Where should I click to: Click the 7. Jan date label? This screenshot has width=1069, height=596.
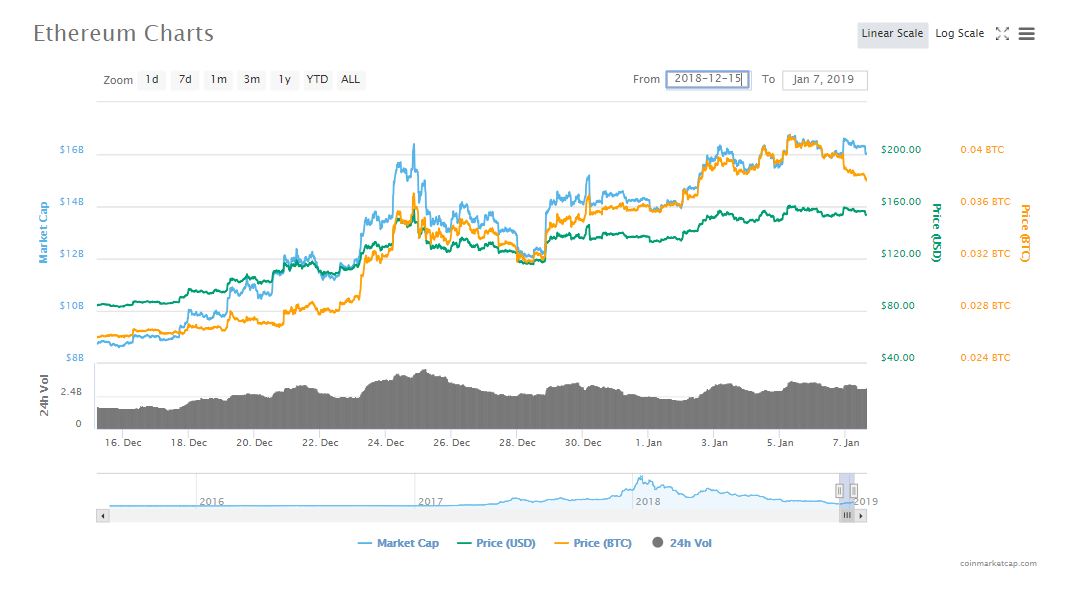coord(846,443)
